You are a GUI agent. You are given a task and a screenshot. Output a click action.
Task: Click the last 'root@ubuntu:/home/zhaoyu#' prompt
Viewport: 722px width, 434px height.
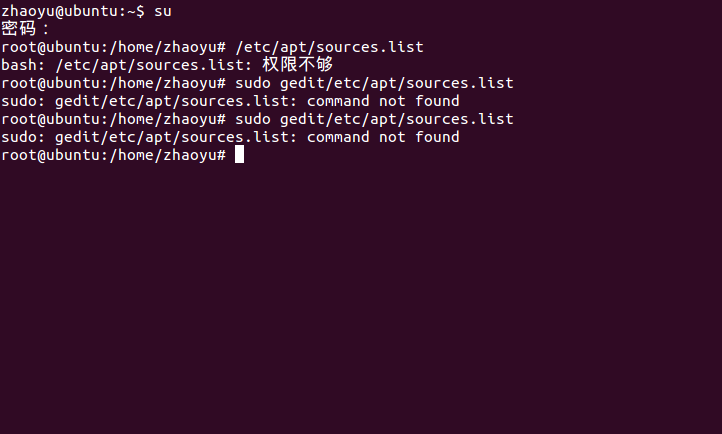point(113,155)
